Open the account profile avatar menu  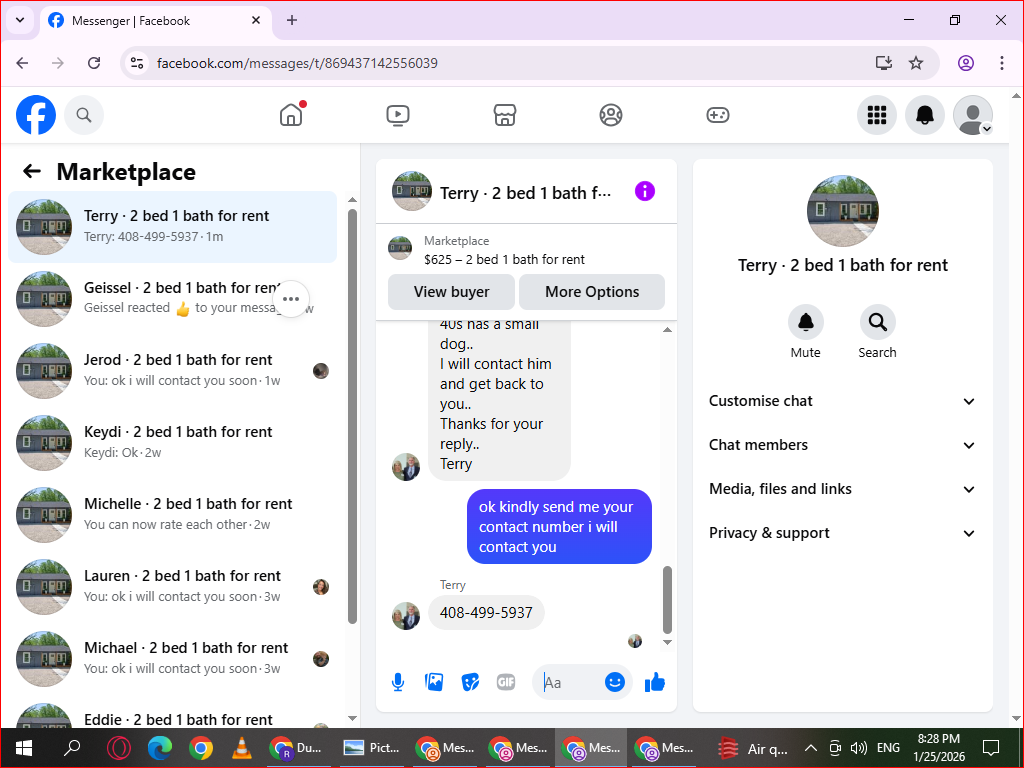973,115
